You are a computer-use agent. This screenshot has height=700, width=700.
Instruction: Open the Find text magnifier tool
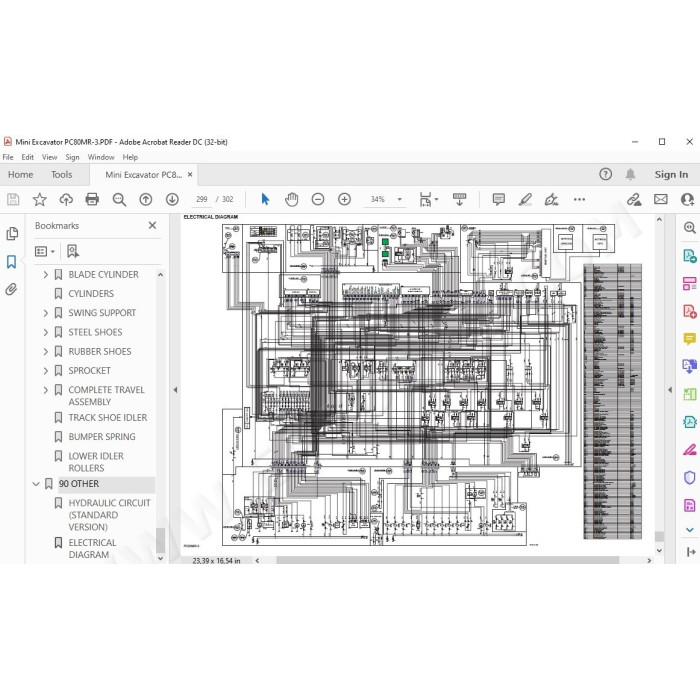pos(119,199)
